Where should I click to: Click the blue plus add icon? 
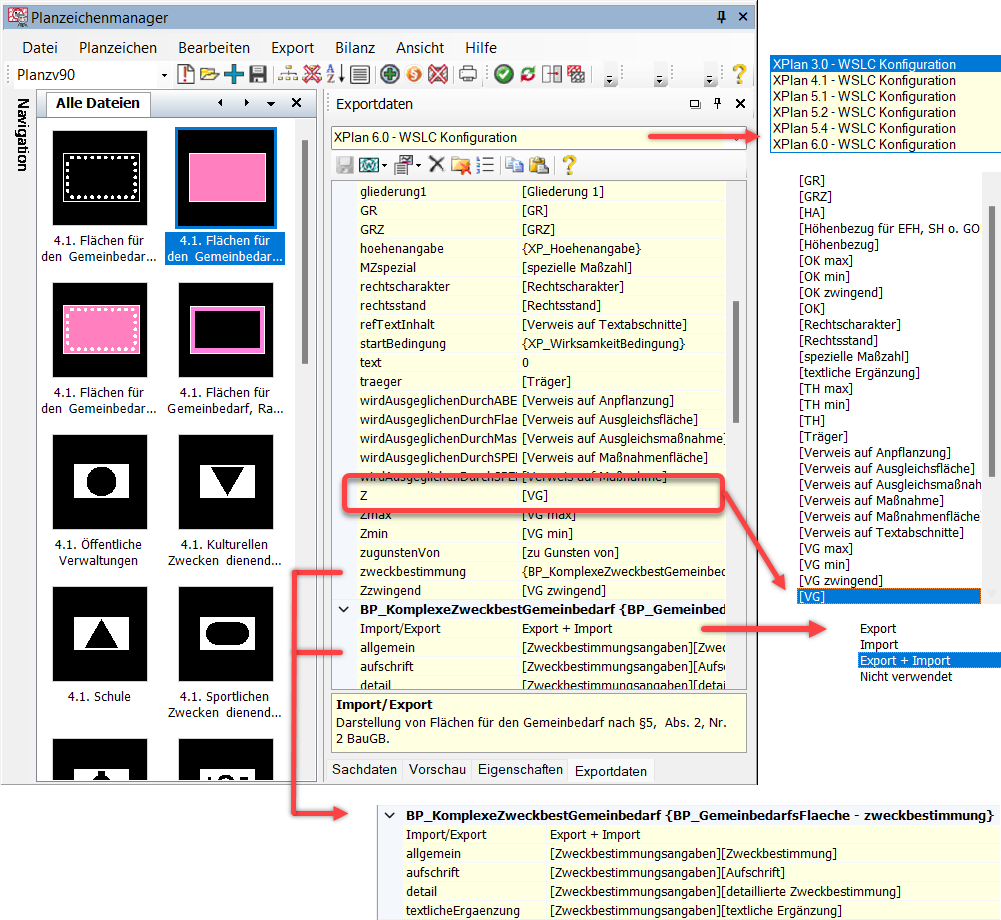point(234,74)
